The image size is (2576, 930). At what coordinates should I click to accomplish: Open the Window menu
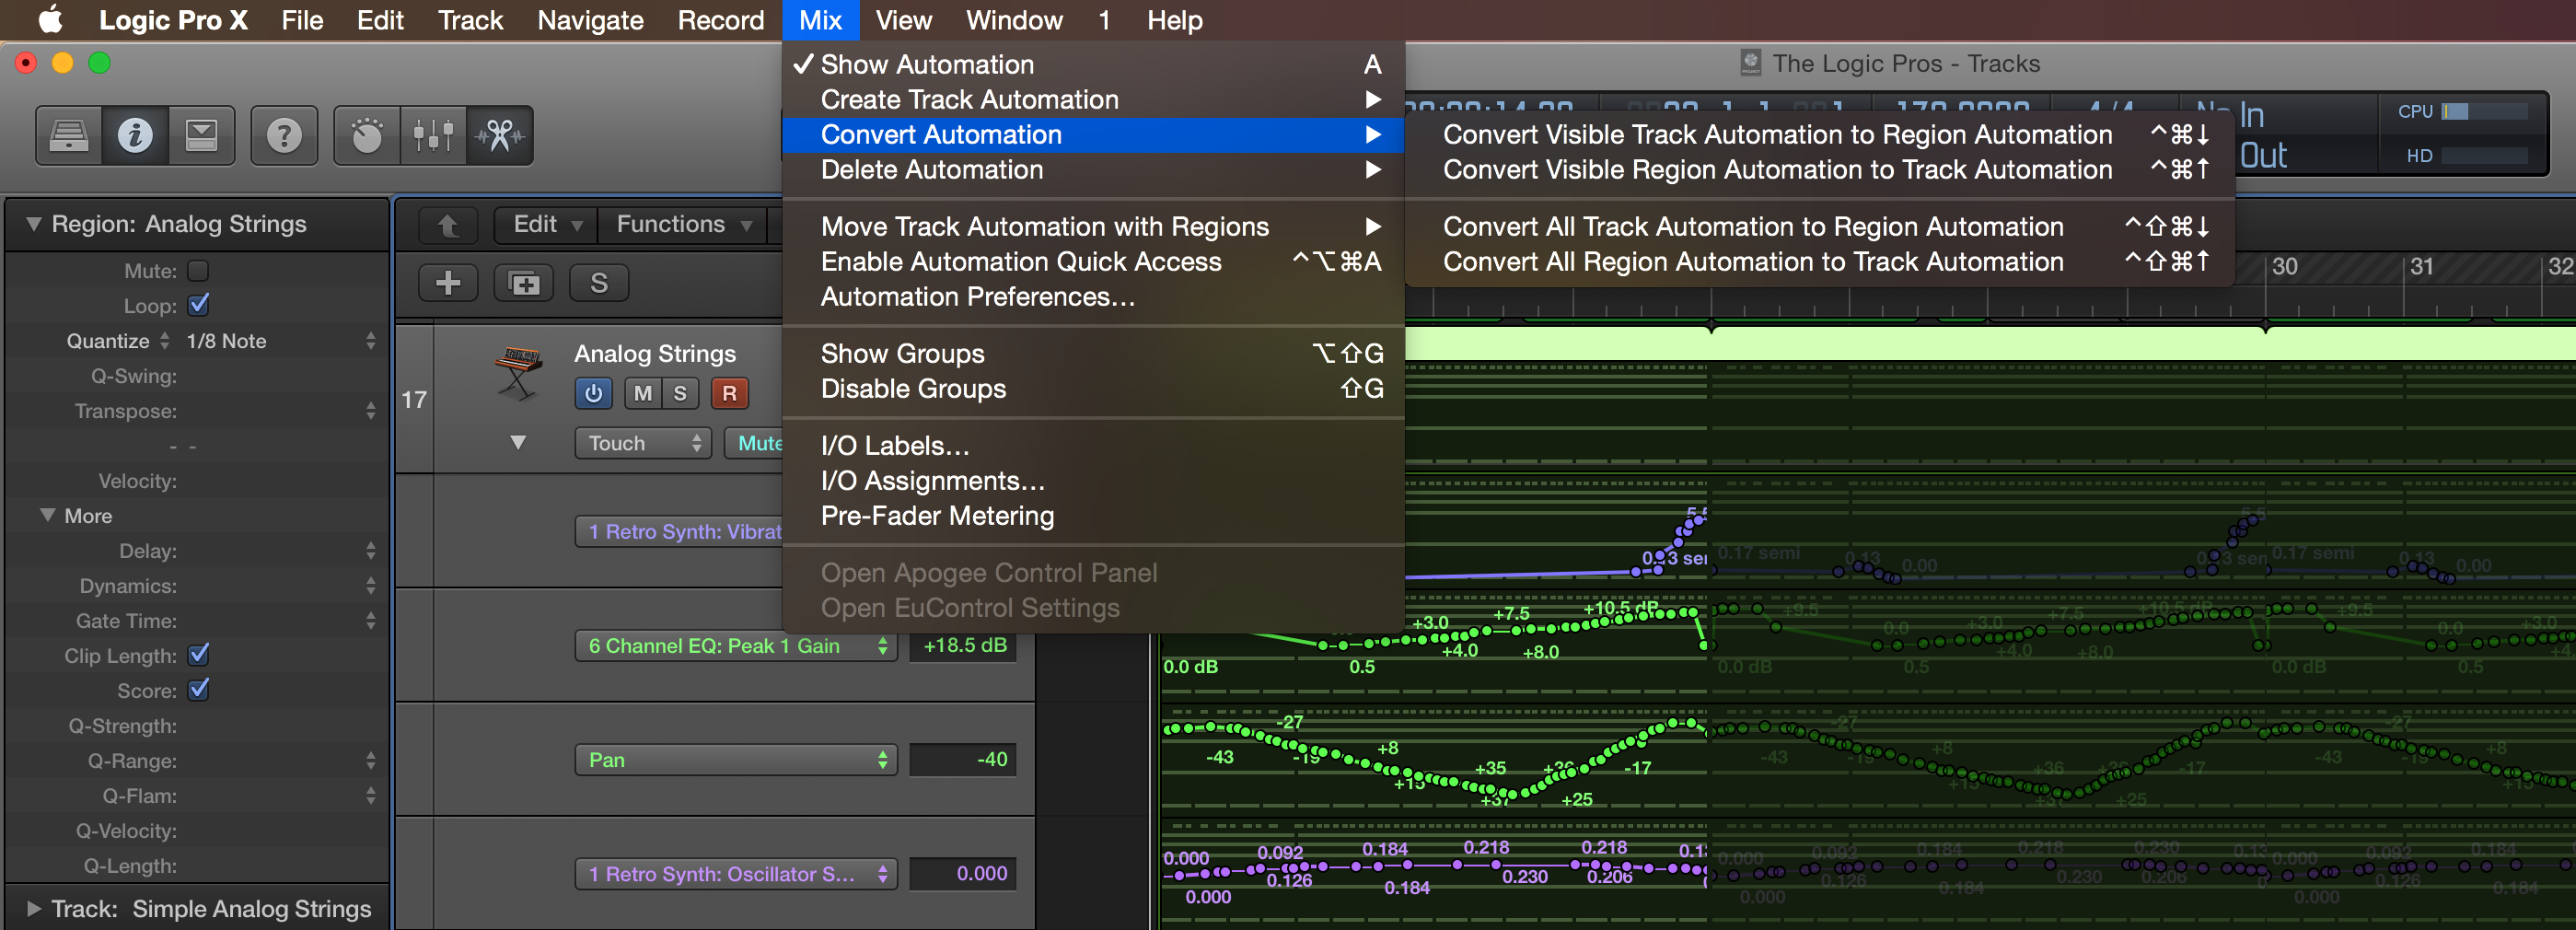pos(1014,20)
